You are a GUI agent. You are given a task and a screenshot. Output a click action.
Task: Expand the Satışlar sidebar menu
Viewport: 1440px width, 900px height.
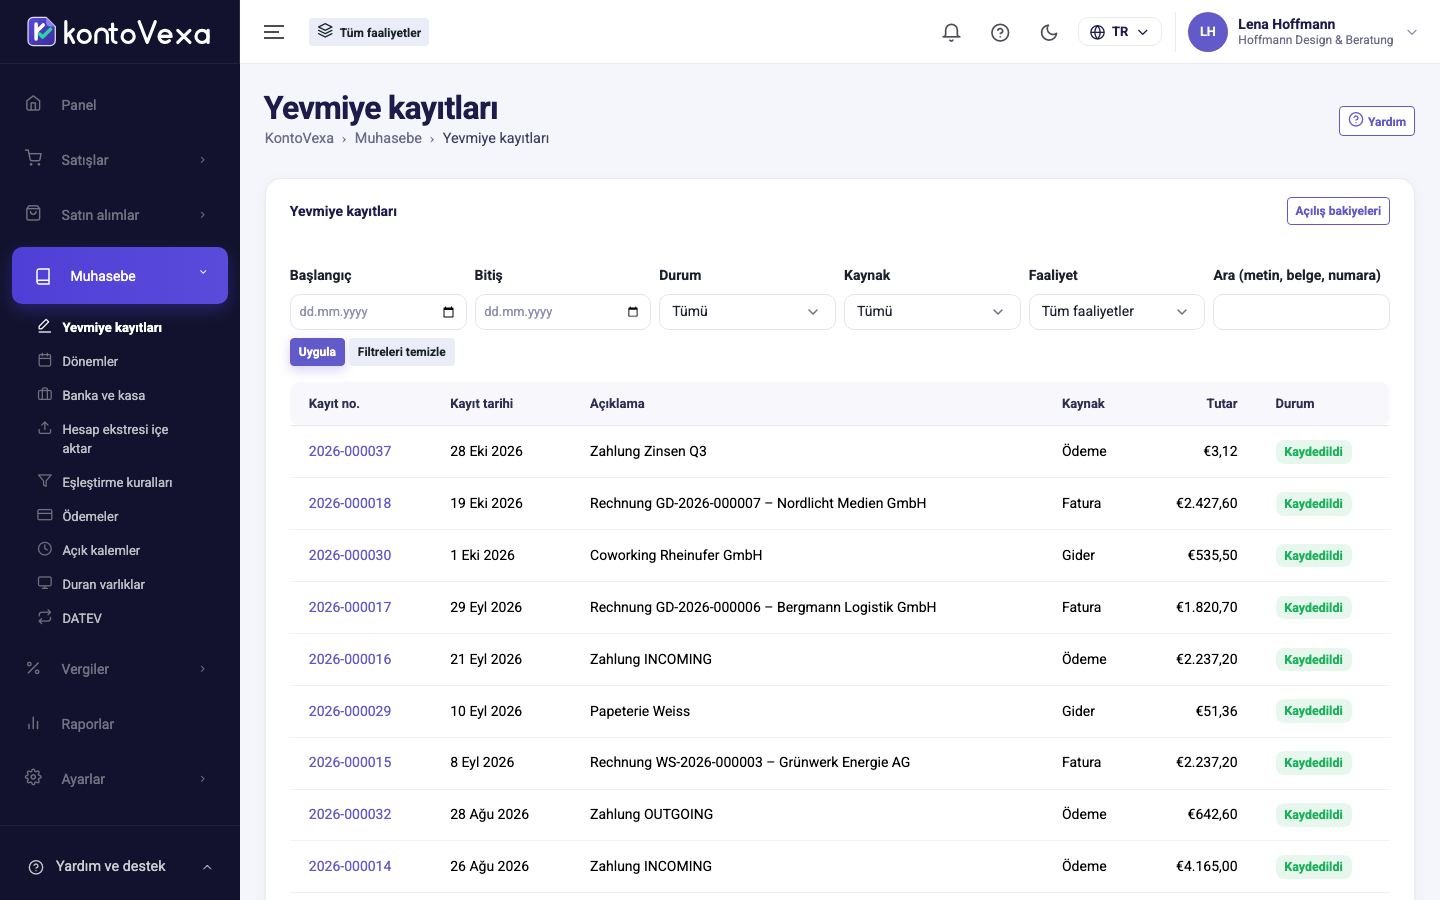click(120, 160)
